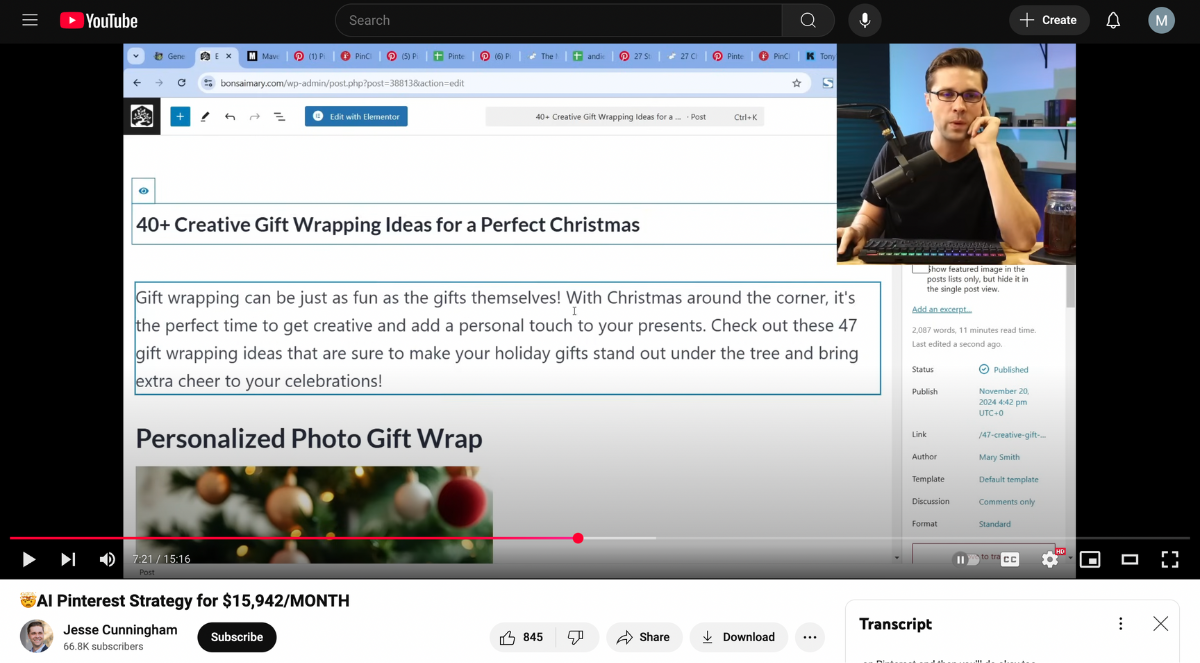Image resolution: width=1200 pixels, height=663 pixels.
Task: Click WordPress block inserter plus button
Action: click(180, 116)
